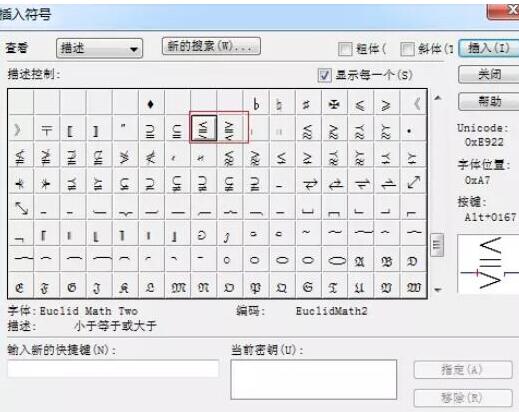Click the symbol grid scroll-down arrow
The image size is (519, 412).
click(438, 290)
